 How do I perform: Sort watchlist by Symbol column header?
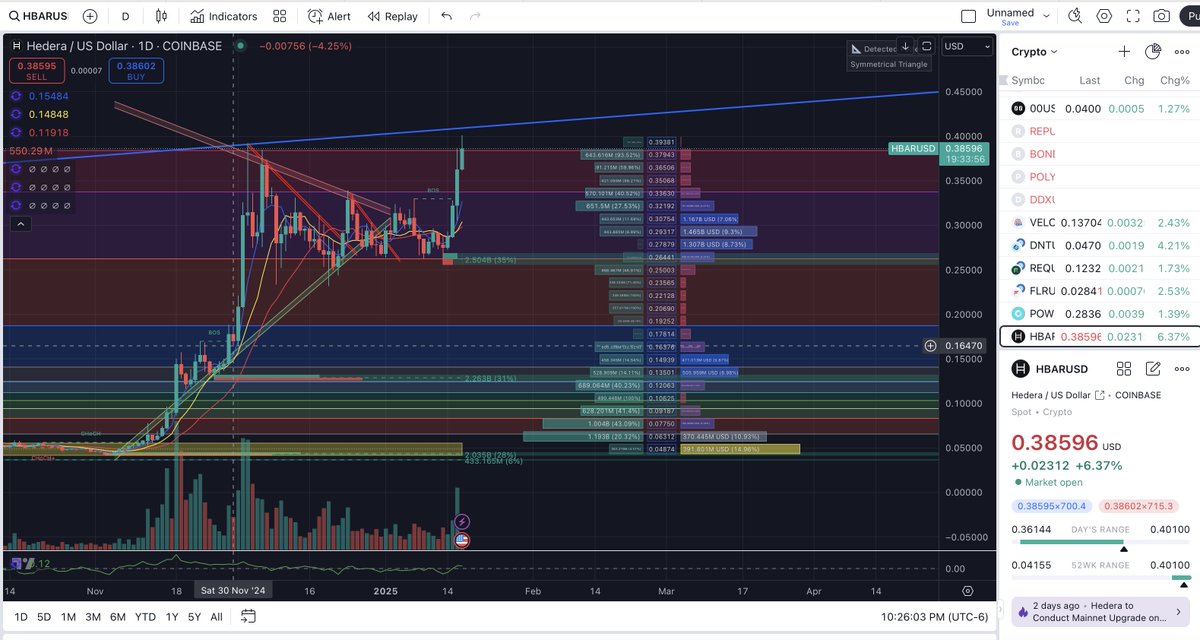point(1028,80)
